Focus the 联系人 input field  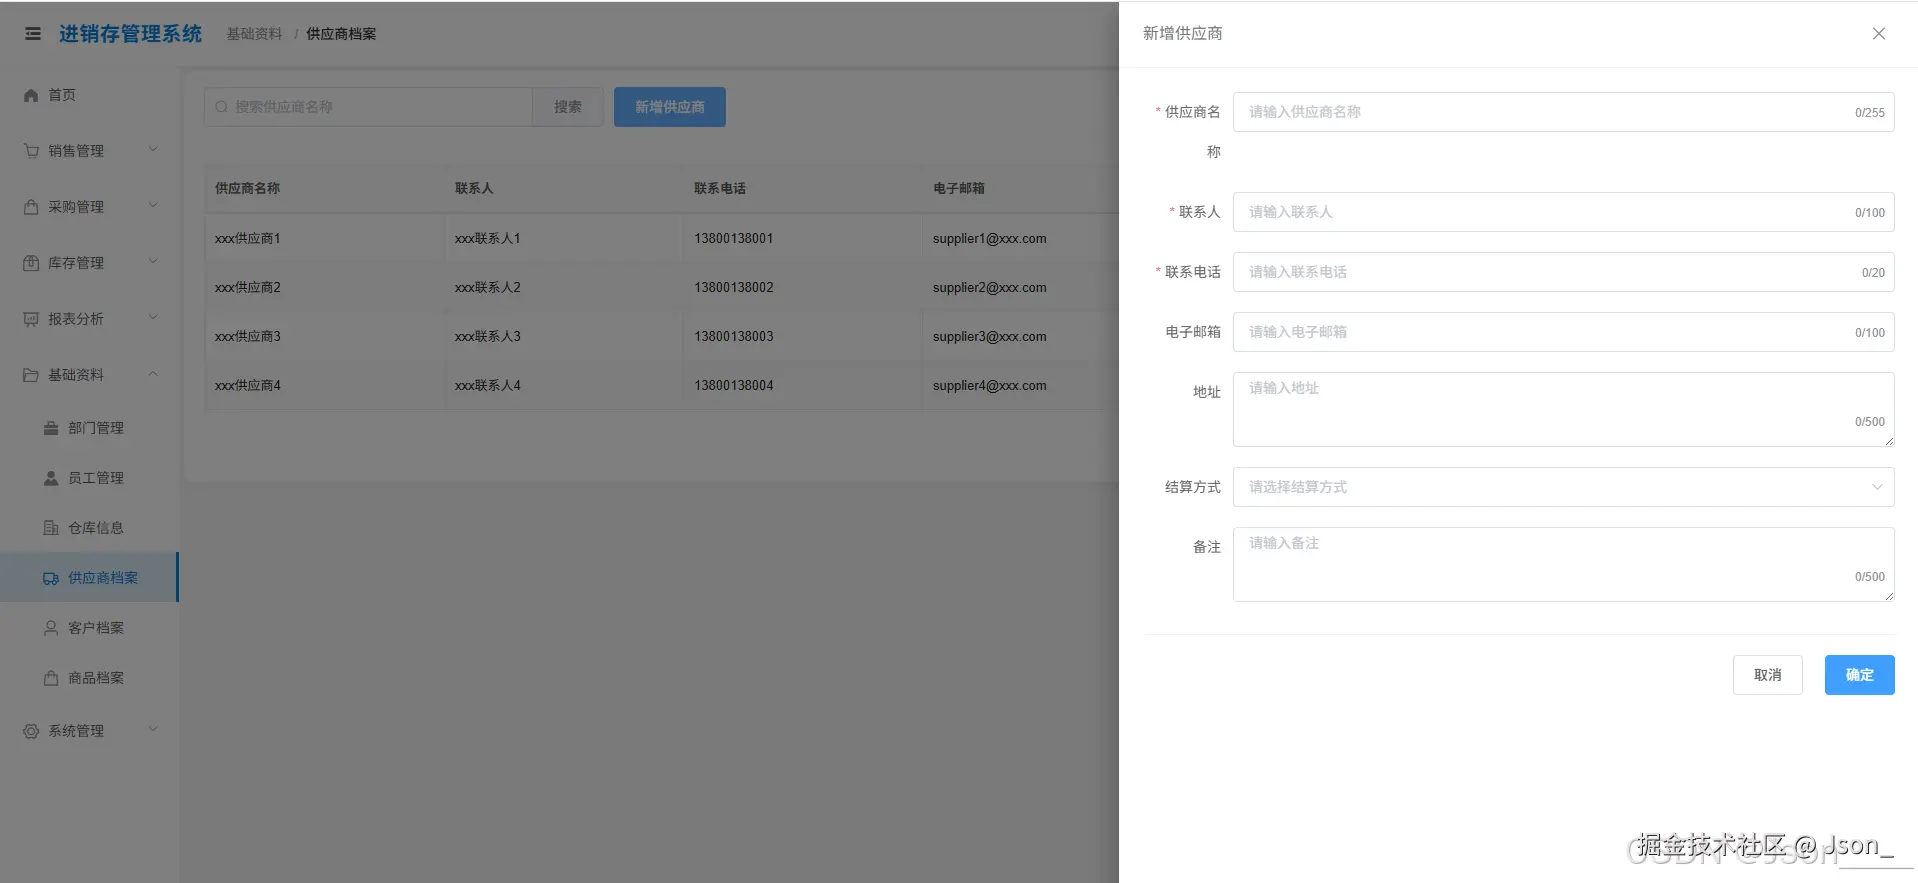[x=1563, y=212]
